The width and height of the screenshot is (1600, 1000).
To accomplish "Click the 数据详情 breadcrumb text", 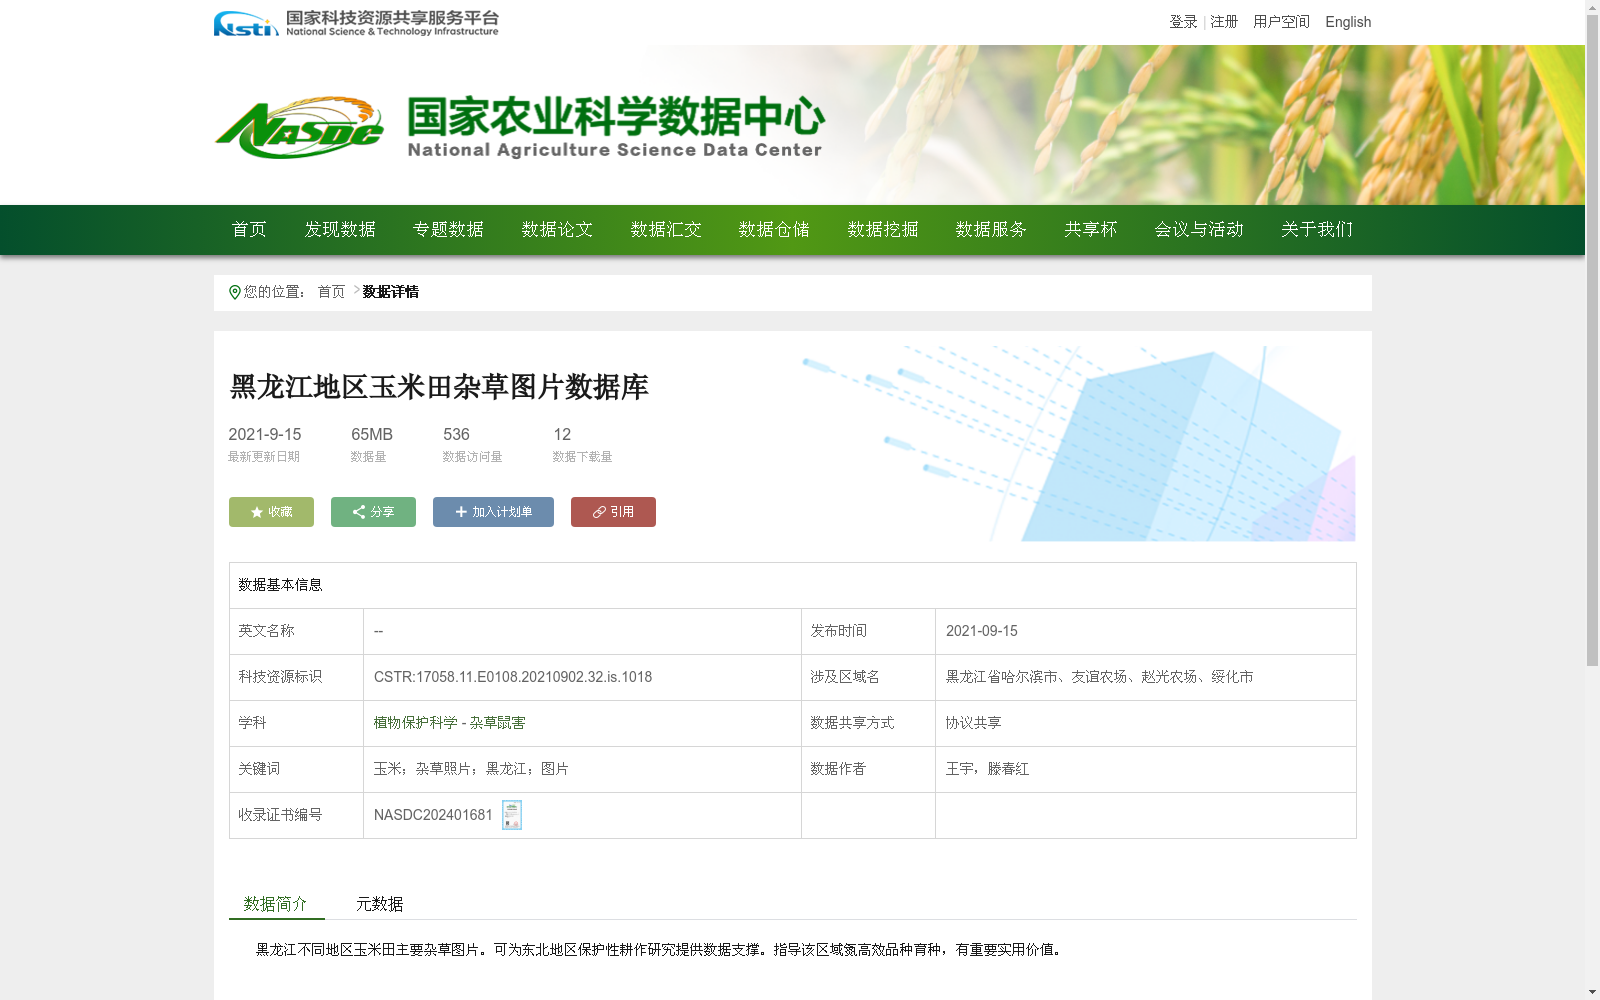I will pos(391,292).
